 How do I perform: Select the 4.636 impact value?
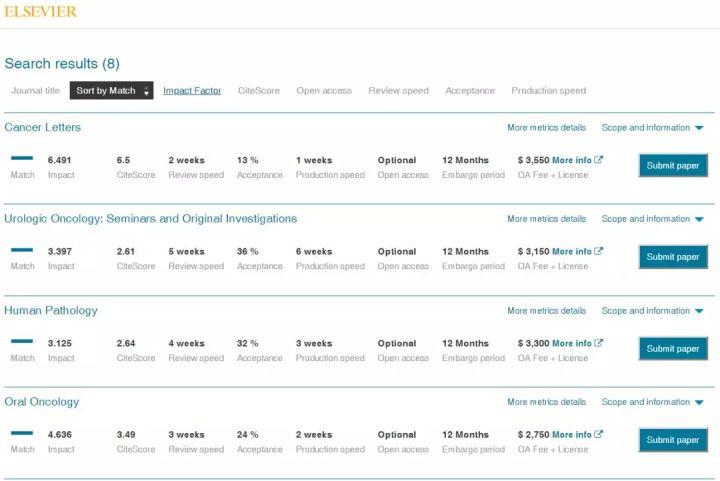pyautogui.click(x=60, y=435)
